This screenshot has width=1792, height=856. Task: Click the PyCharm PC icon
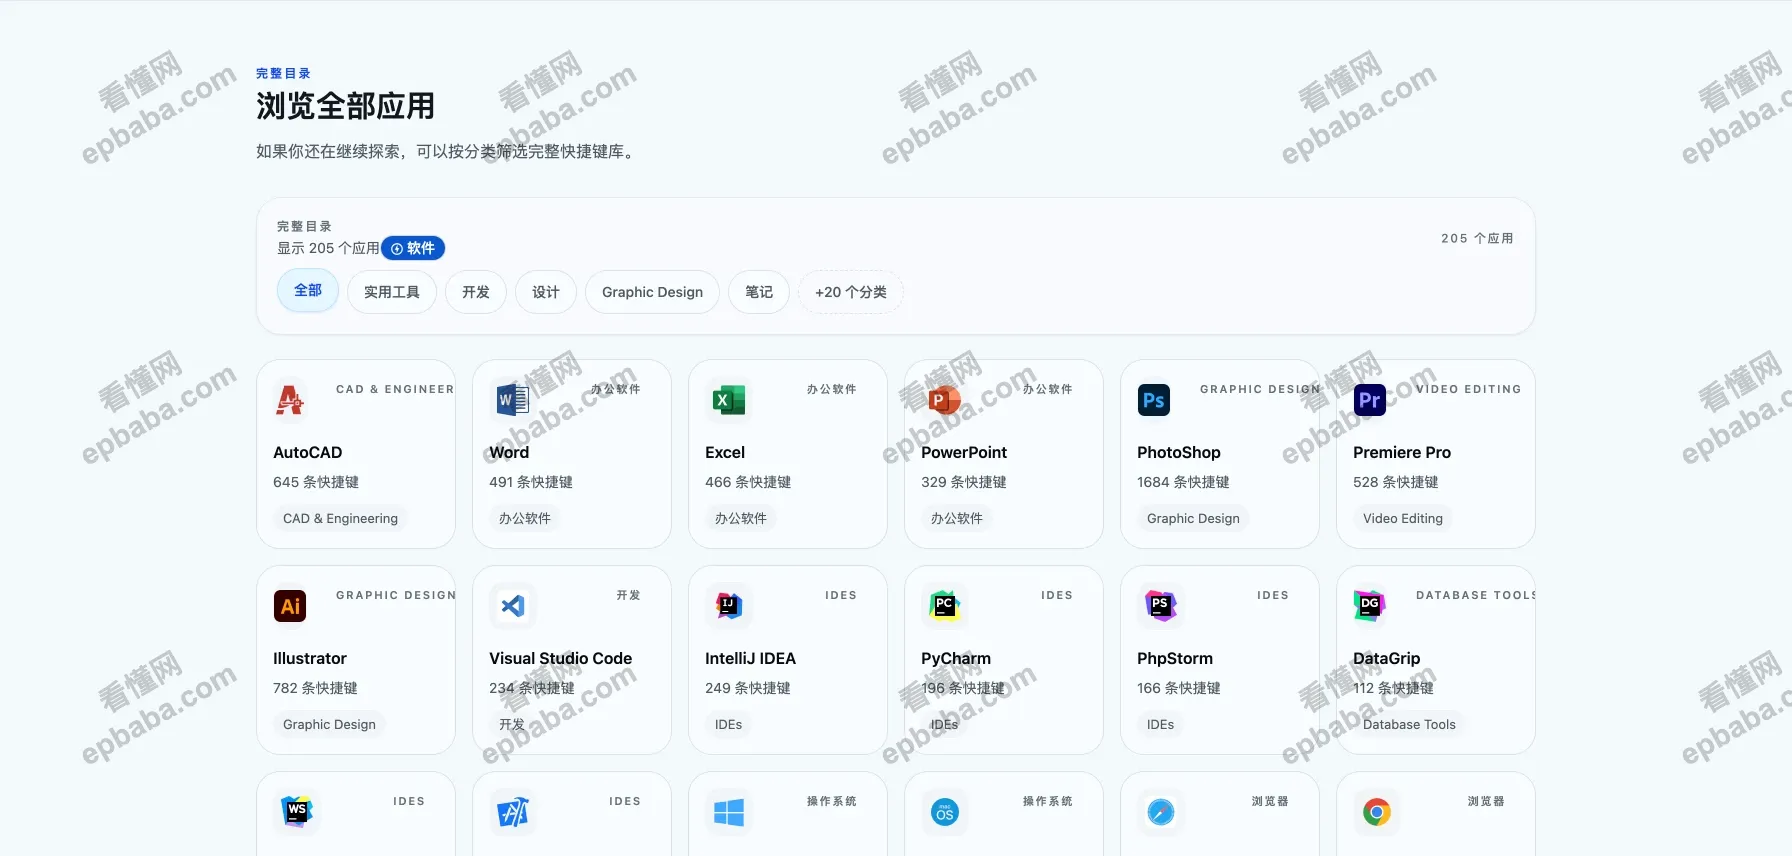coord(945,606)
